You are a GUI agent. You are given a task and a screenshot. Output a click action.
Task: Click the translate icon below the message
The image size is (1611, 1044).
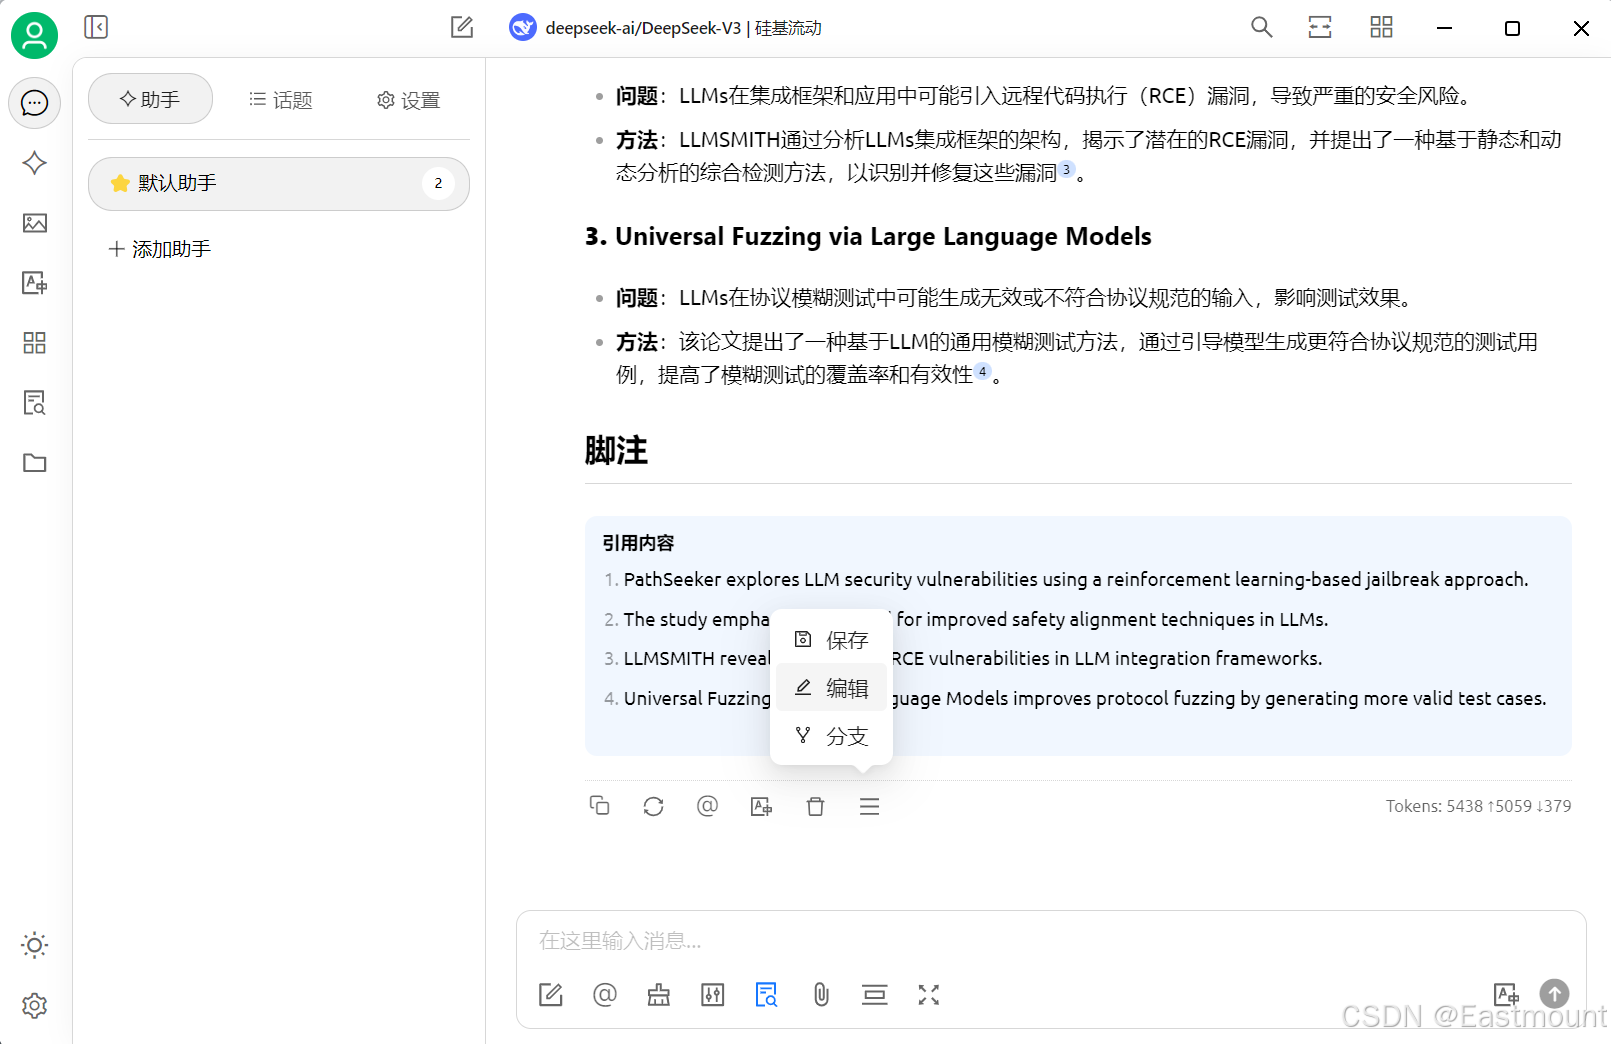(x=761, y=806)
